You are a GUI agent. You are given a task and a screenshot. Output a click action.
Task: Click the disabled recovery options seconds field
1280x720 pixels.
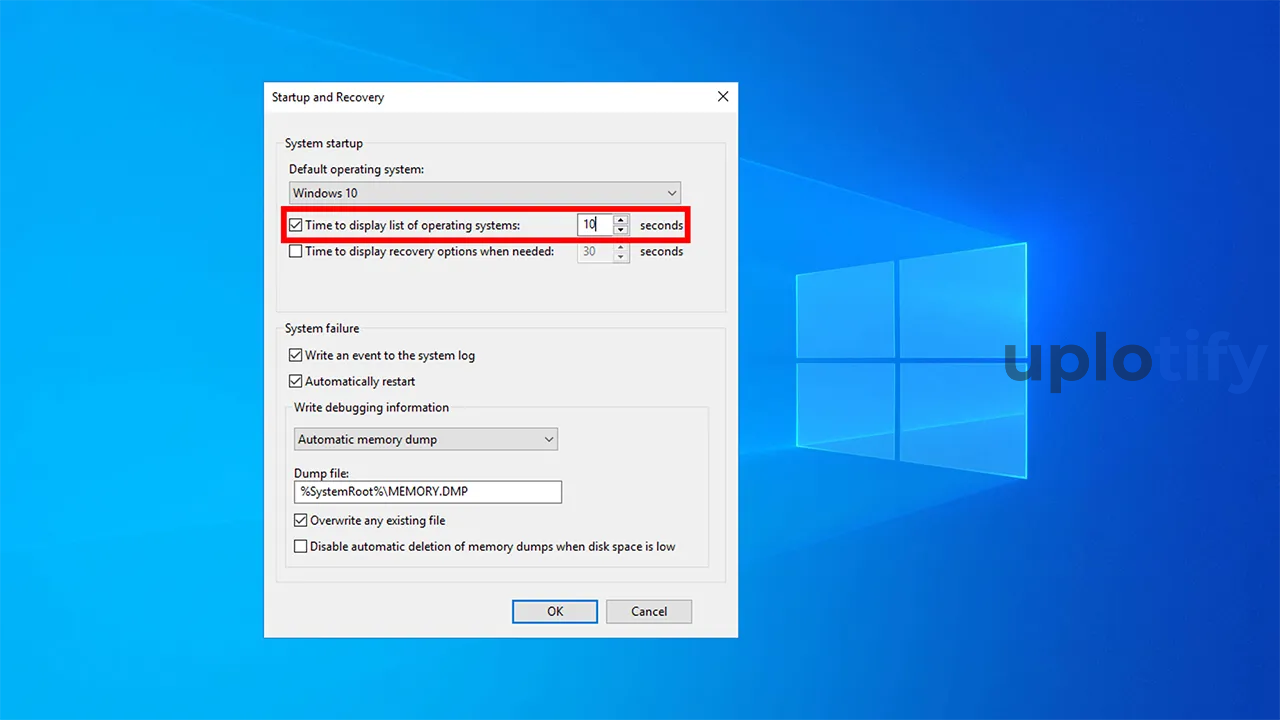point(595,252)
